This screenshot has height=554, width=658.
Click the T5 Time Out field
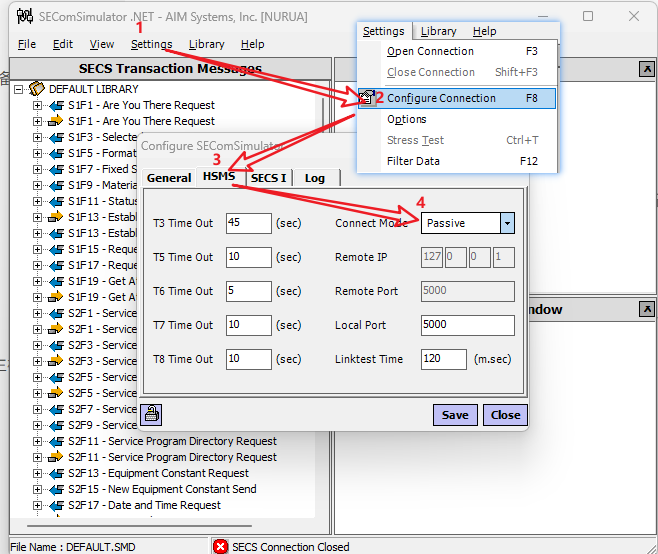(248, 257)
